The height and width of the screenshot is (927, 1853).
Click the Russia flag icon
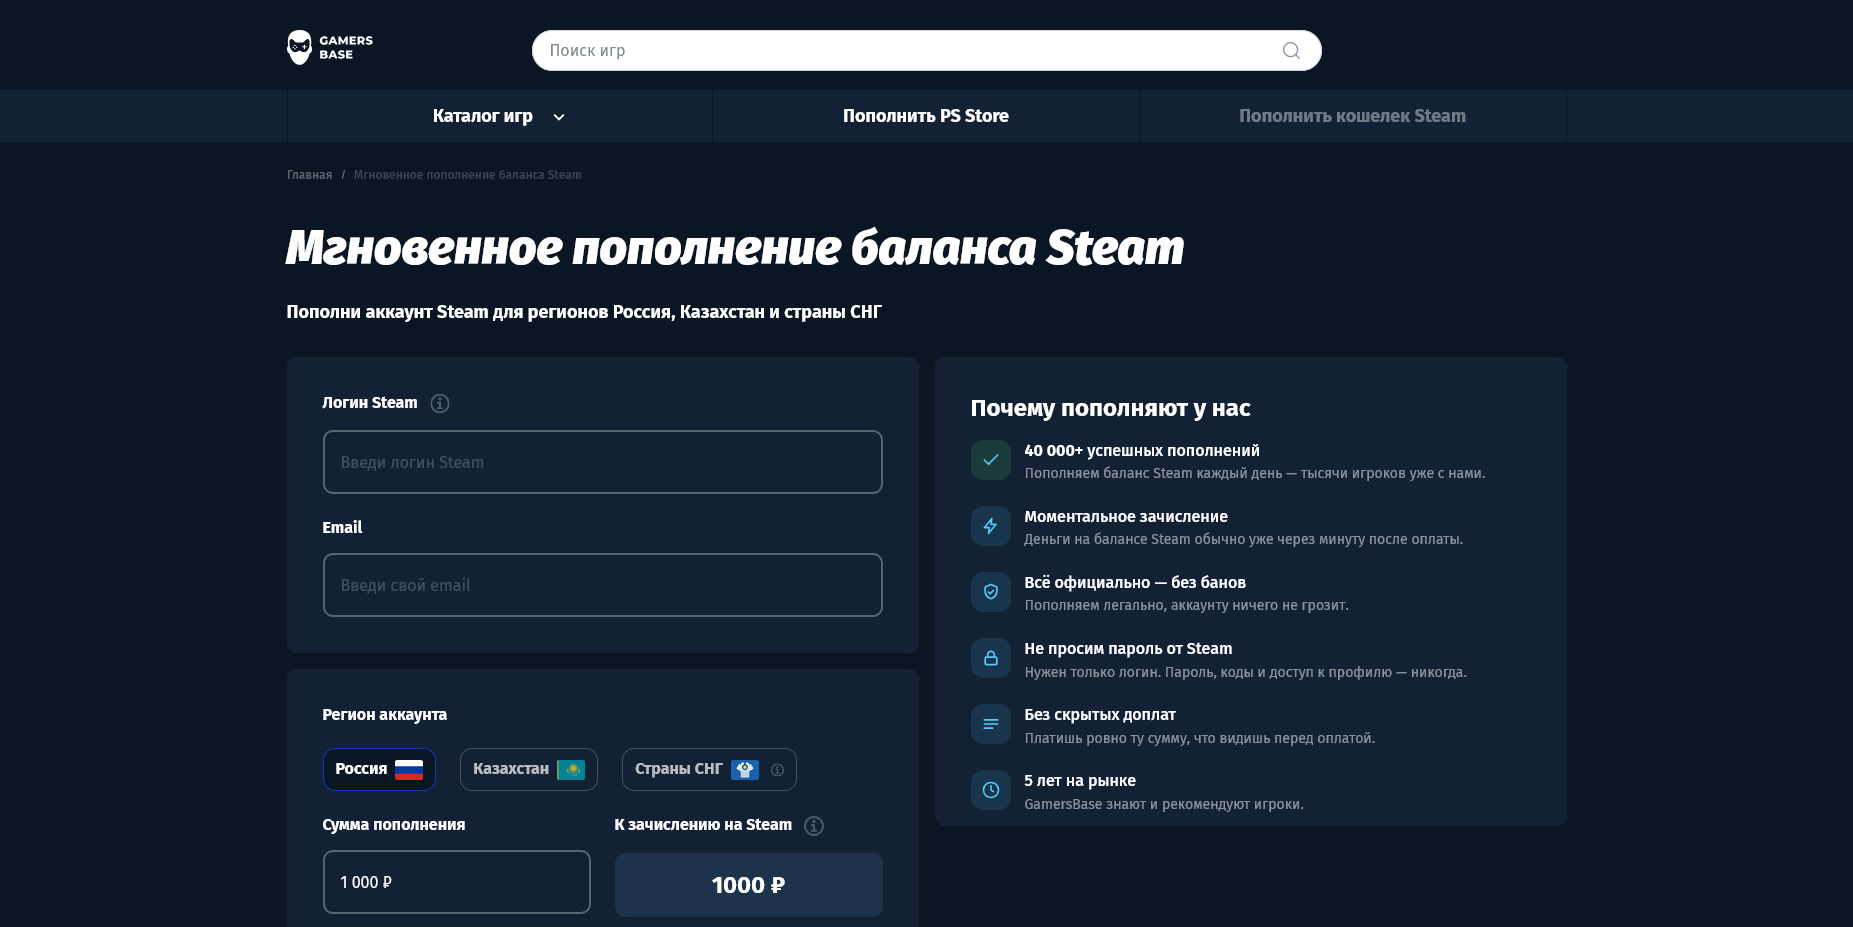(x=409, y=769)
